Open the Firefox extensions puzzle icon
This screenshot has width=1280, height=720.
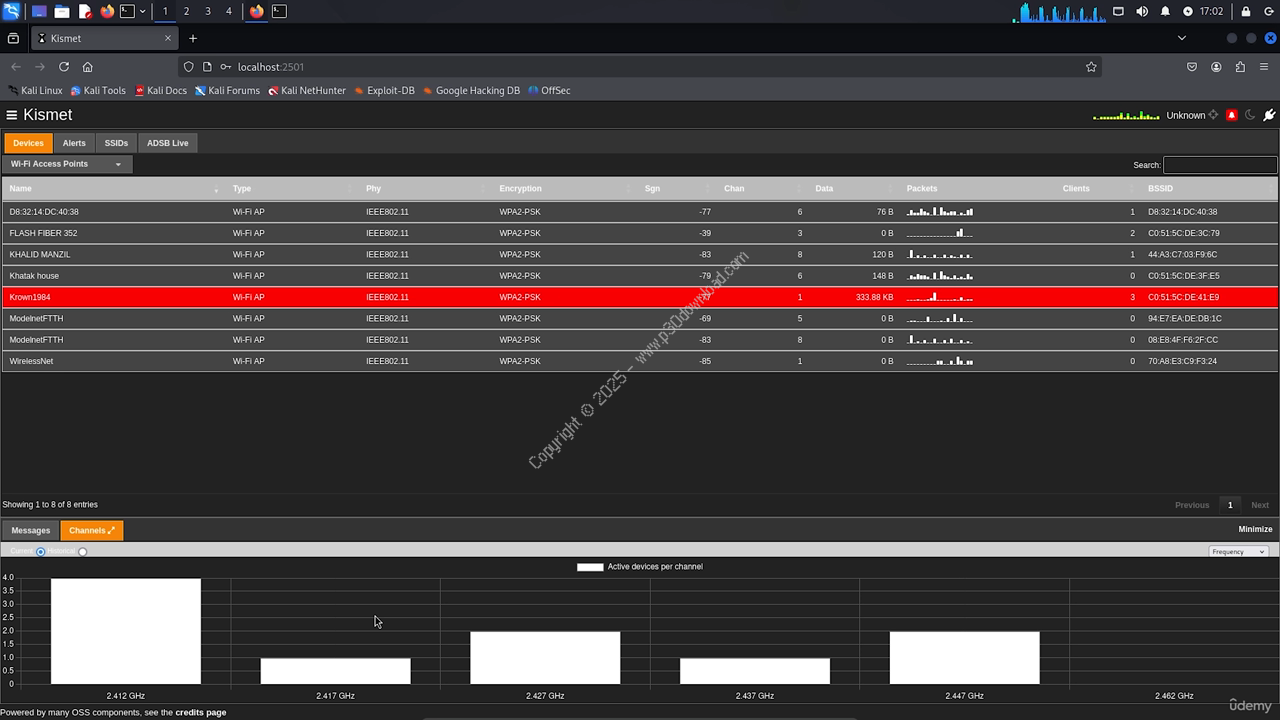[1240, 66]
